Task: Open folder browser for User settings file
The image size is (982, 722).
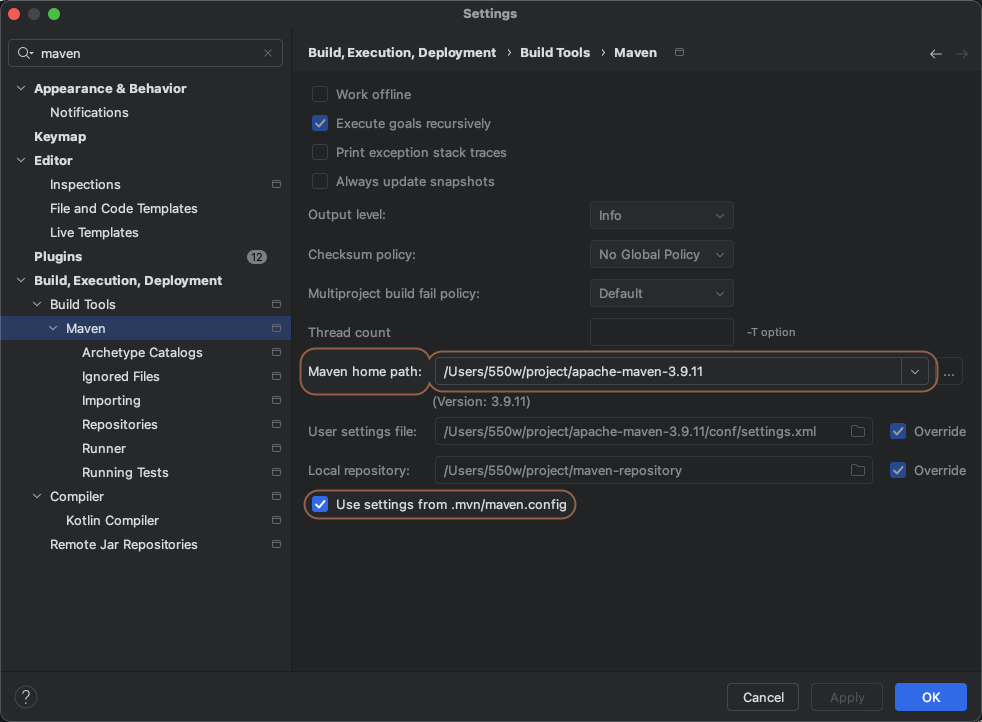Action: point(858,432)
